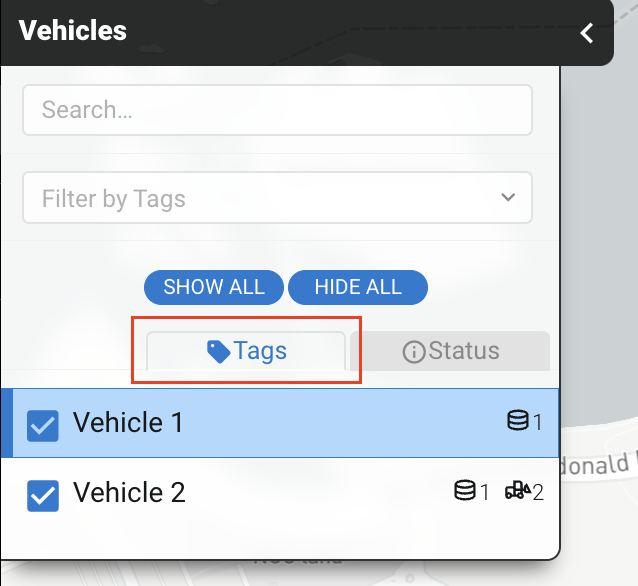The height and width of the screenshot is (586, 638).
Task: Click the info icon on the Status tab
Action: click(413, 351)
